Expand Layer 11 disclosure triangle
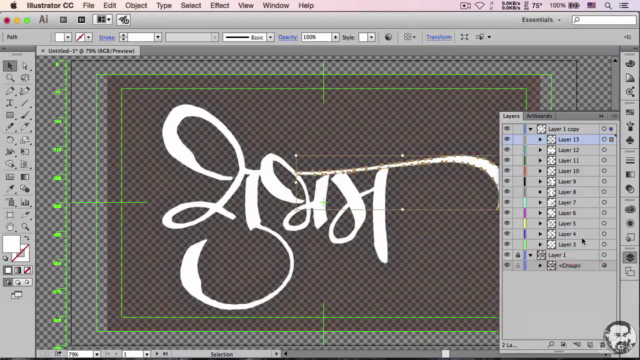 tap(540, 160)
